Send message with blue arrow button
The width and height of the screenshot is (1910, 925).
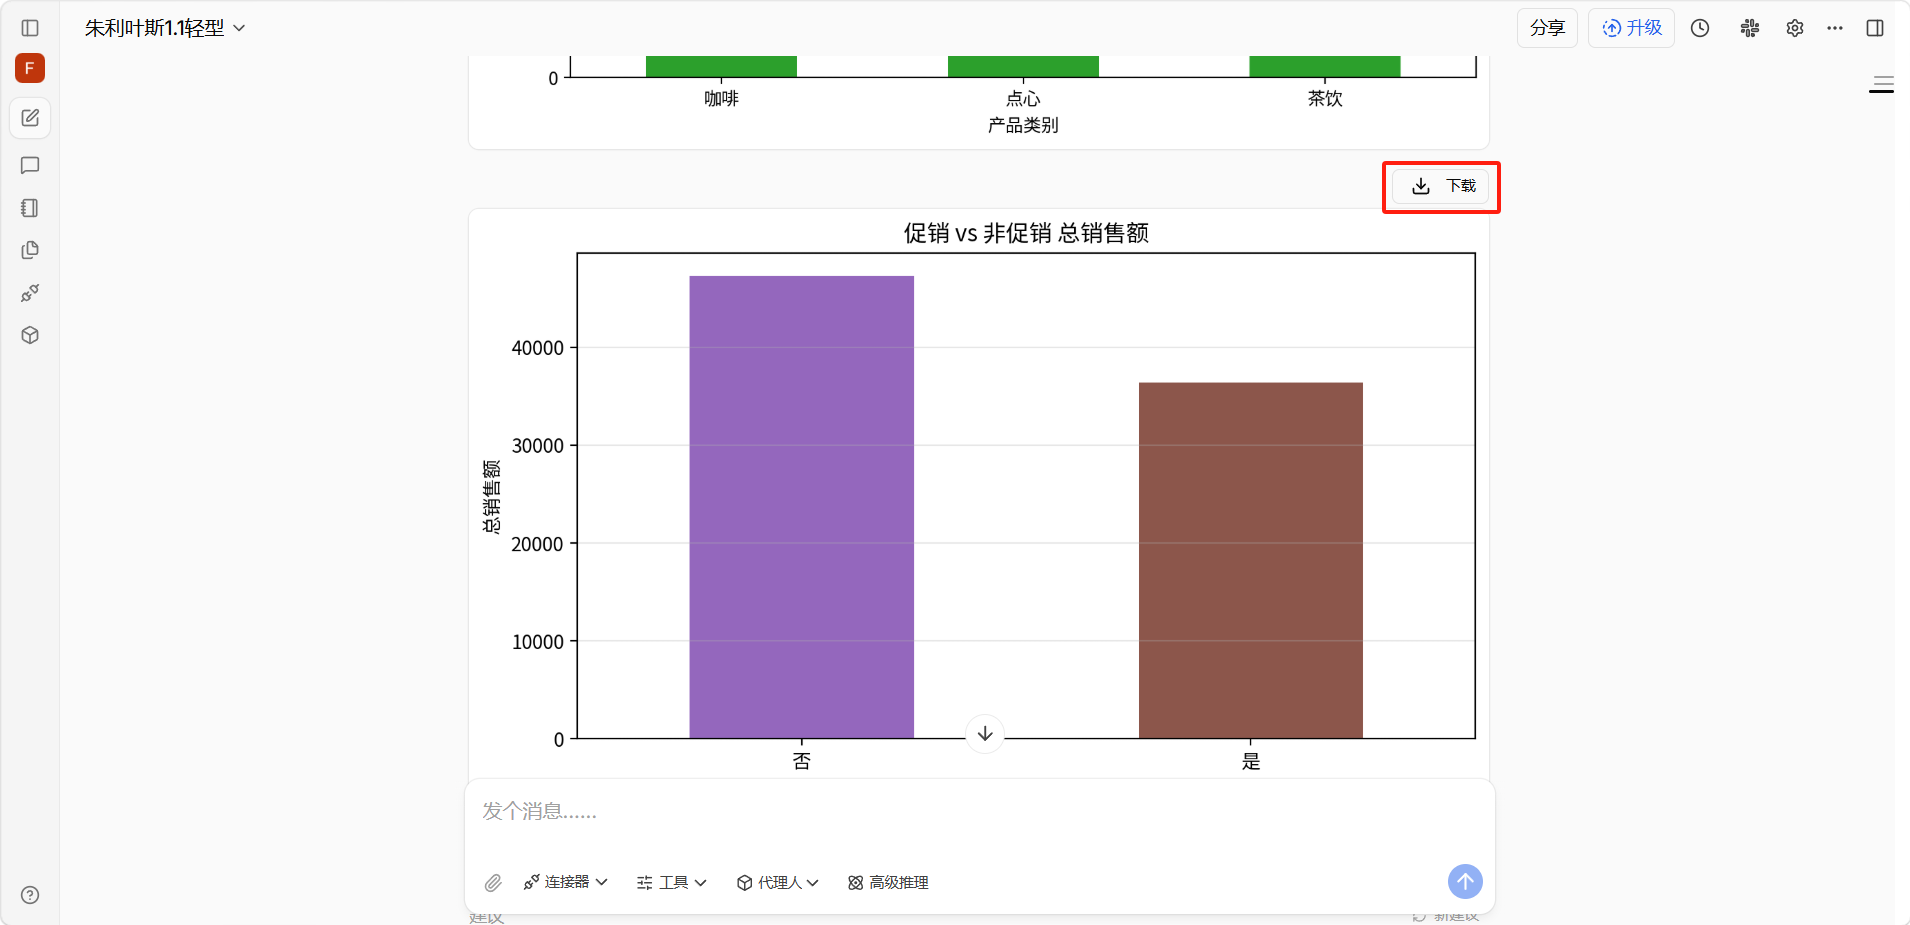[1465, 881]
